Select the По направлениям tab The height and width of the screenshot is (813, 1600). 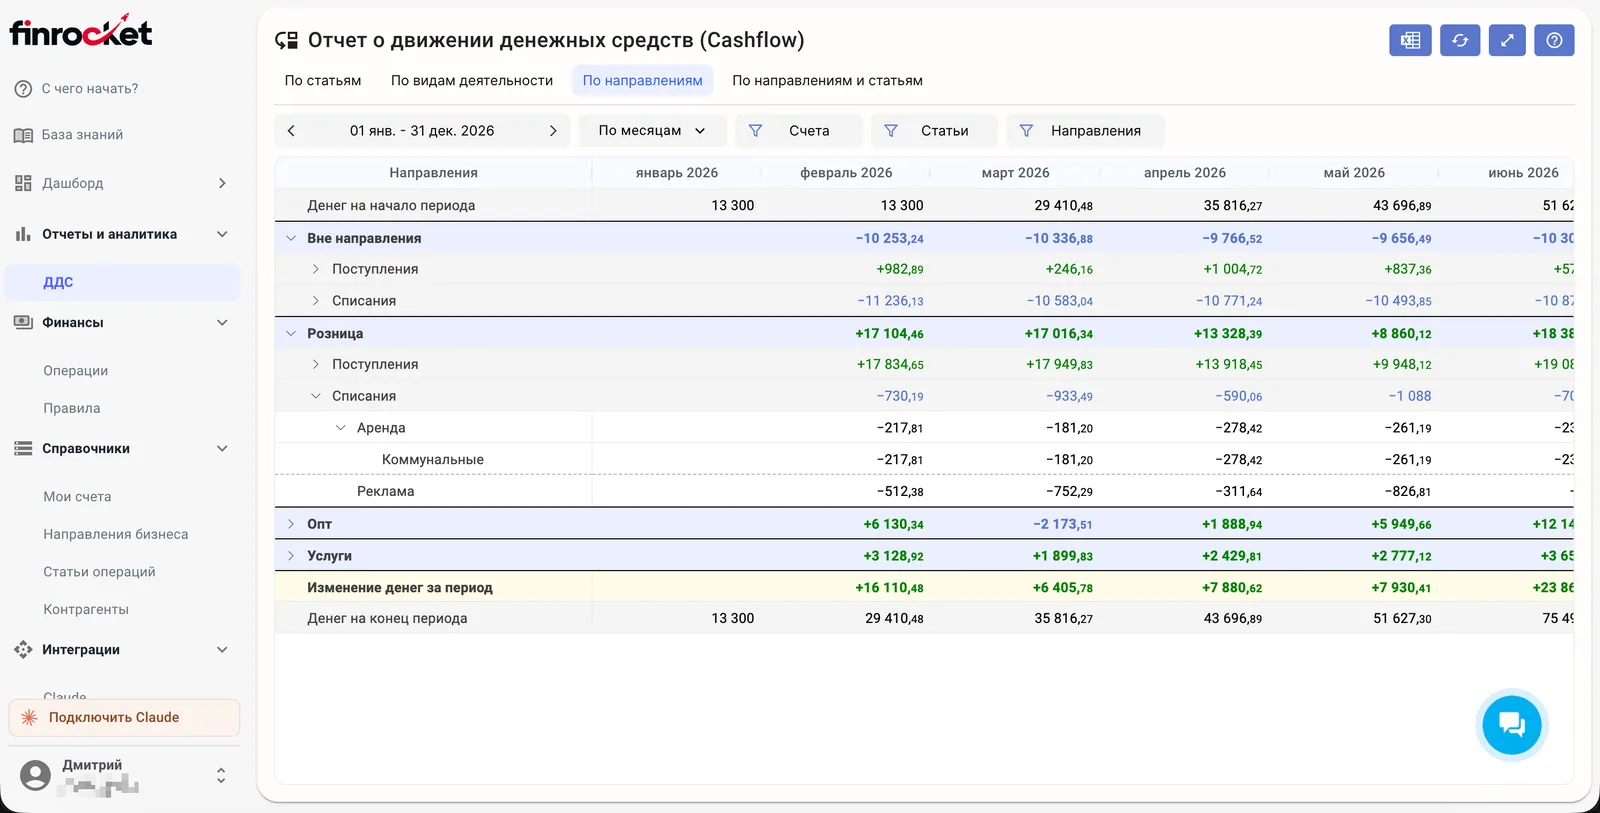pyautogui.click(x=642, y=81)
